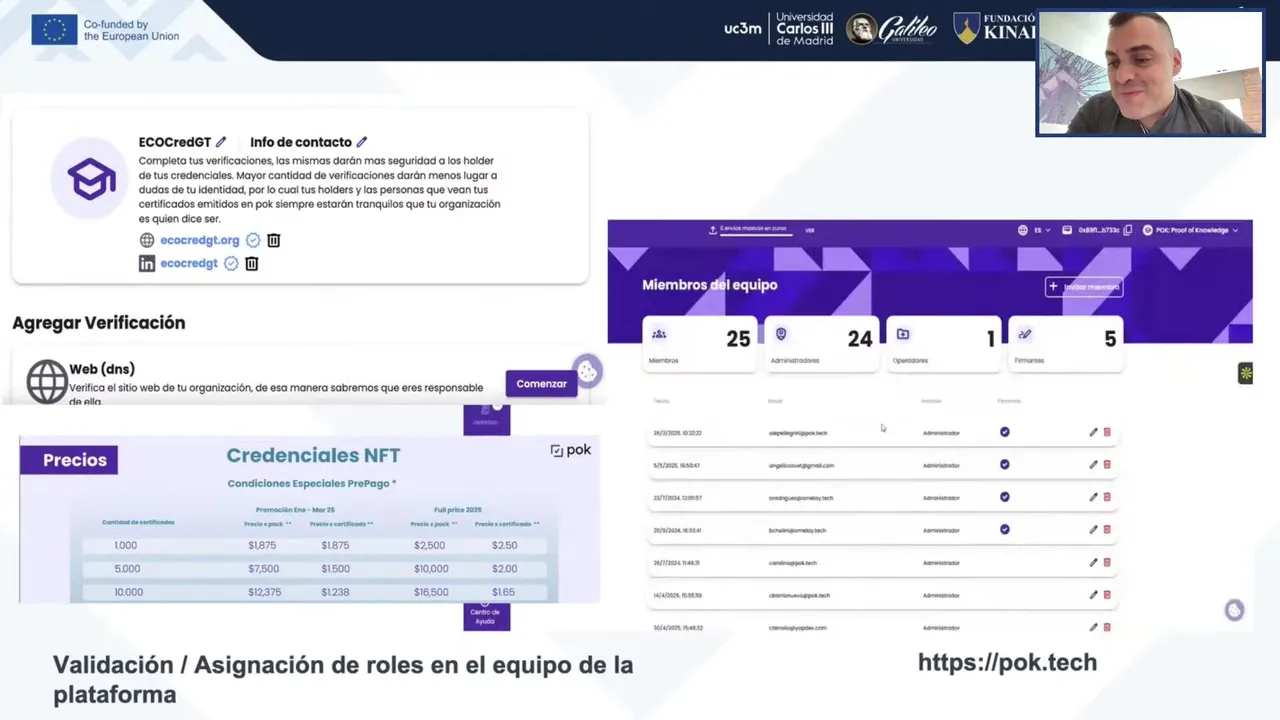Image resolution: width=1280 pixels, height=720 pixels.
Task: Click the Centro de Ayuda purple button
Action: [x=486, y=616]
